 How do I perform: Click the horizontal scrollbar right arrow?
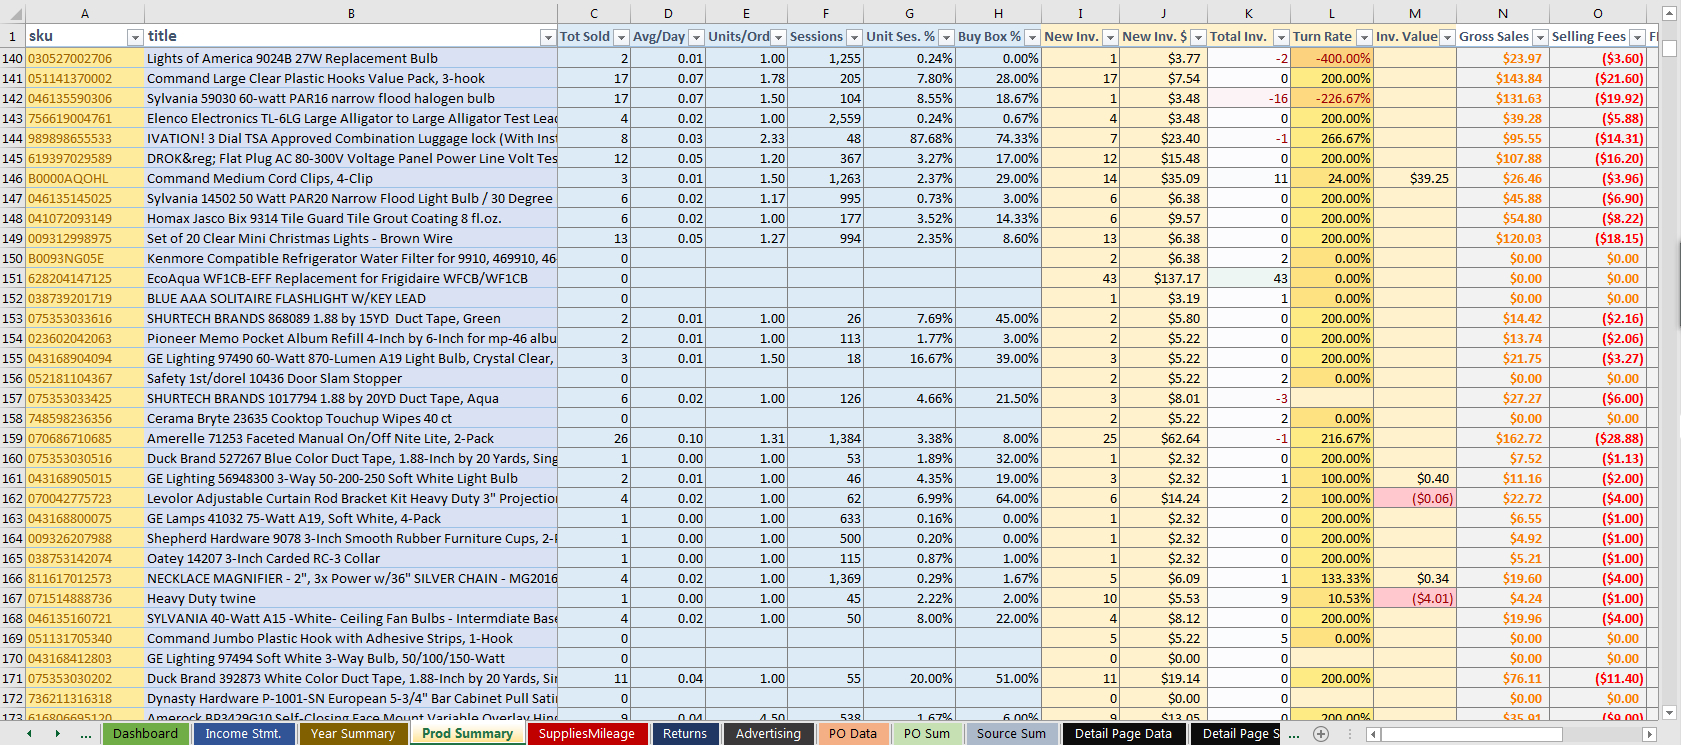[1649, 734]
